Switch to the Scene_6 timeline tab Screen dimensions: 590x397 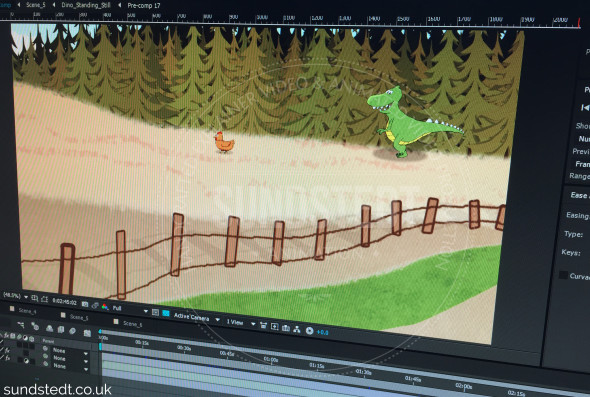tap(133, 324)
